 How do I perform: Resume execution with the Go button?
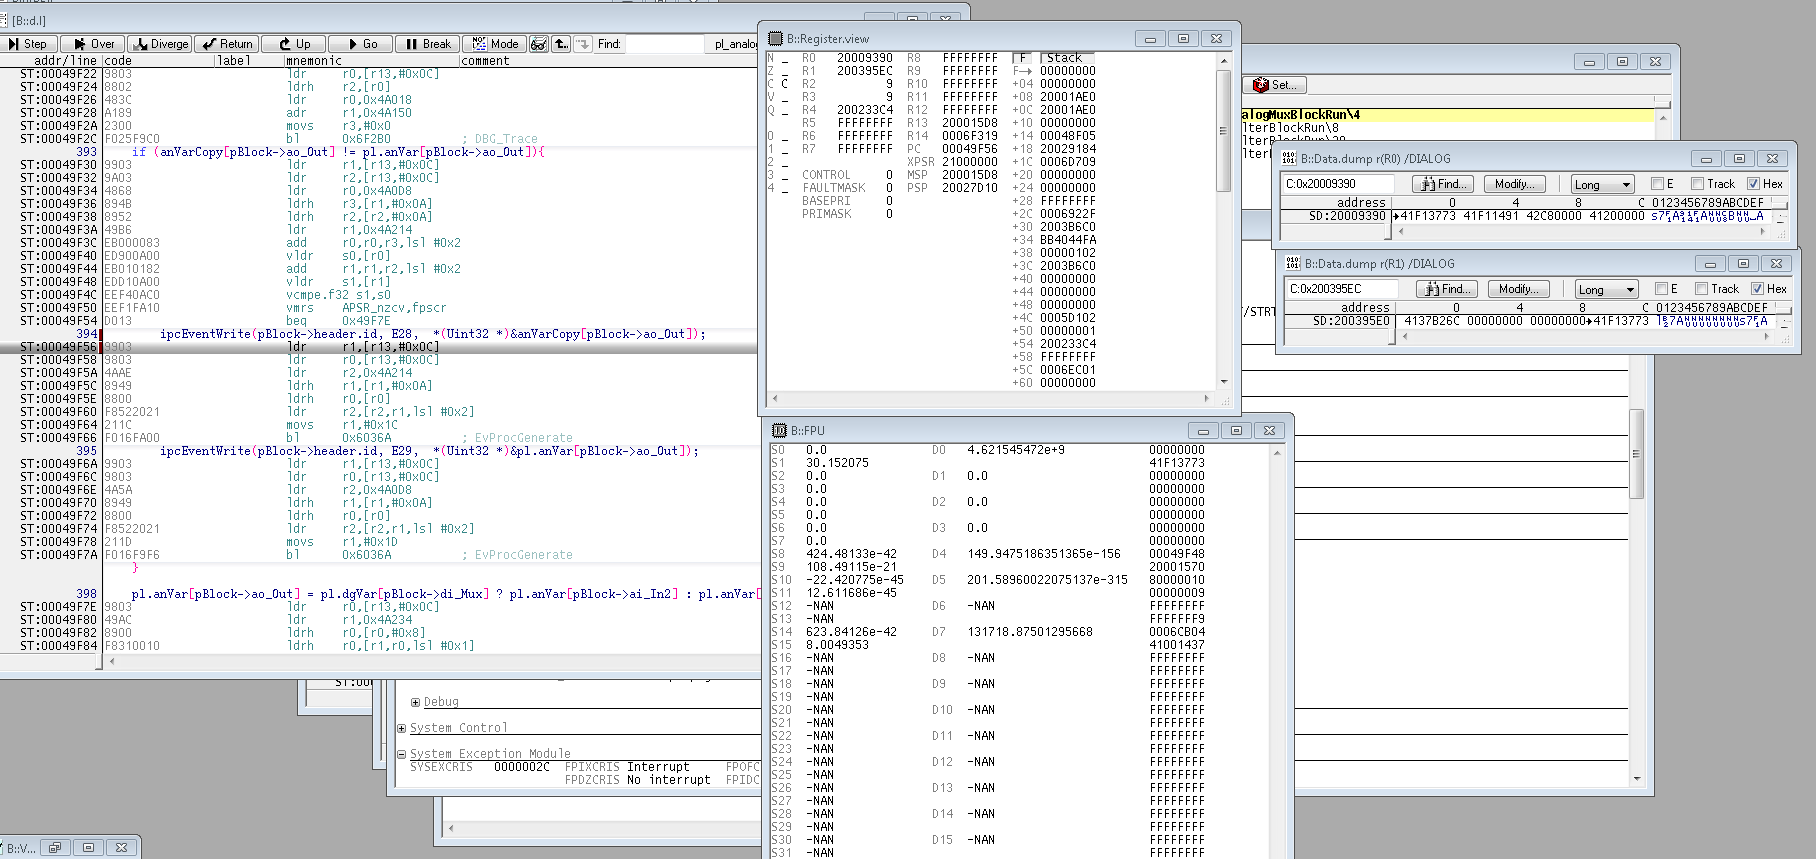(x=360, y=44)
